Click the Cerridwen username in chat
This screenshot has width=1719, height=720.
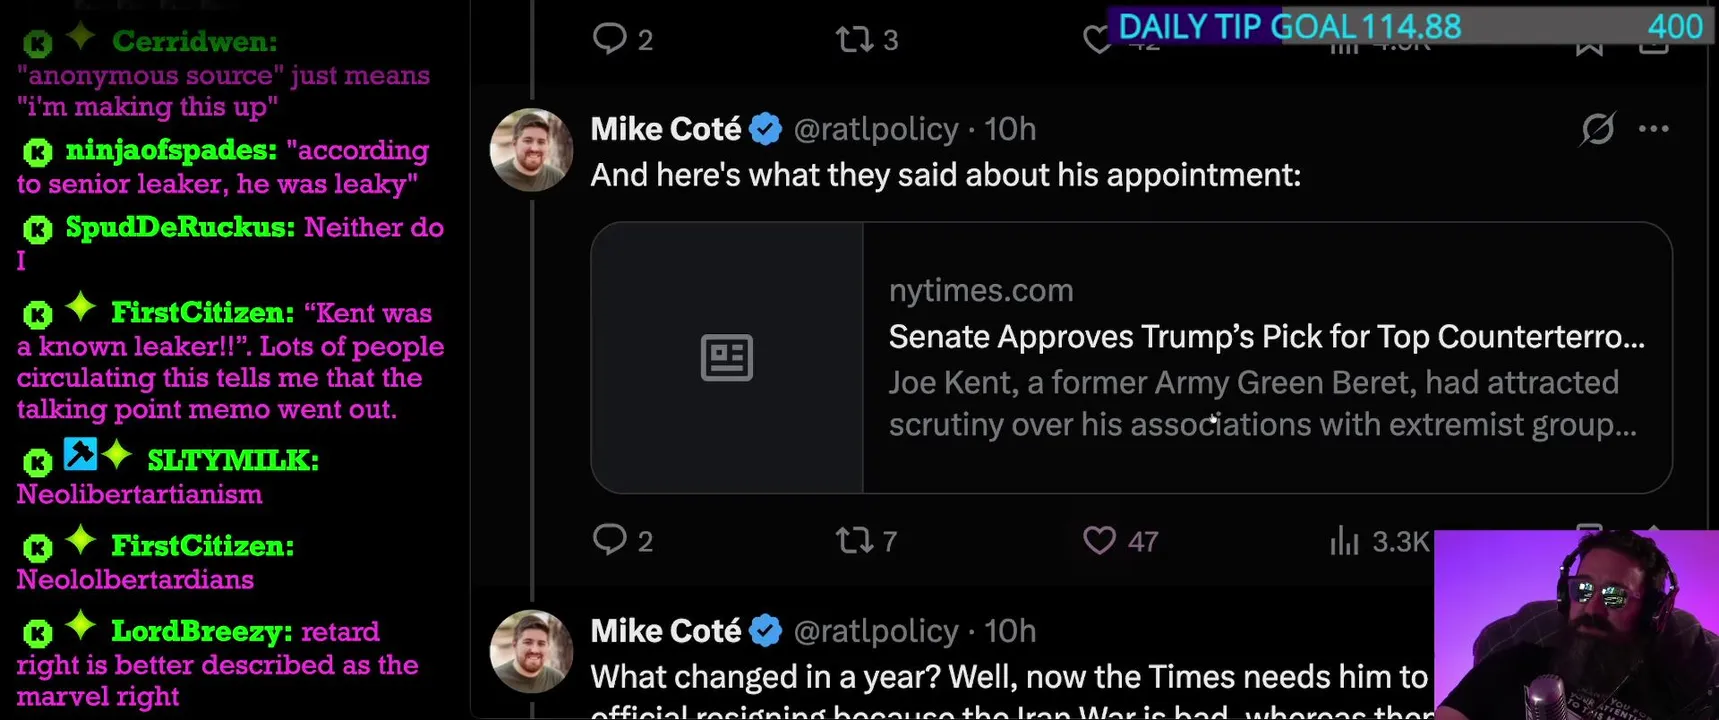click(194, 41)
